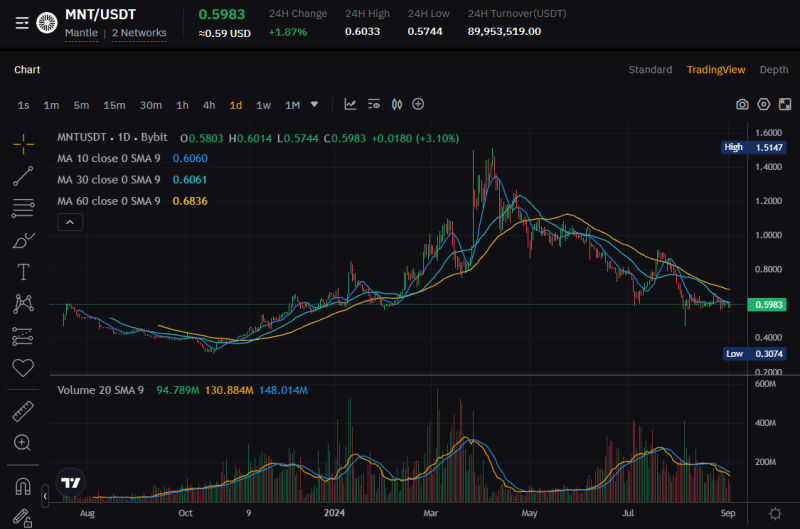
Task: Switch to the Standard chart view
Action: (650, 70)
